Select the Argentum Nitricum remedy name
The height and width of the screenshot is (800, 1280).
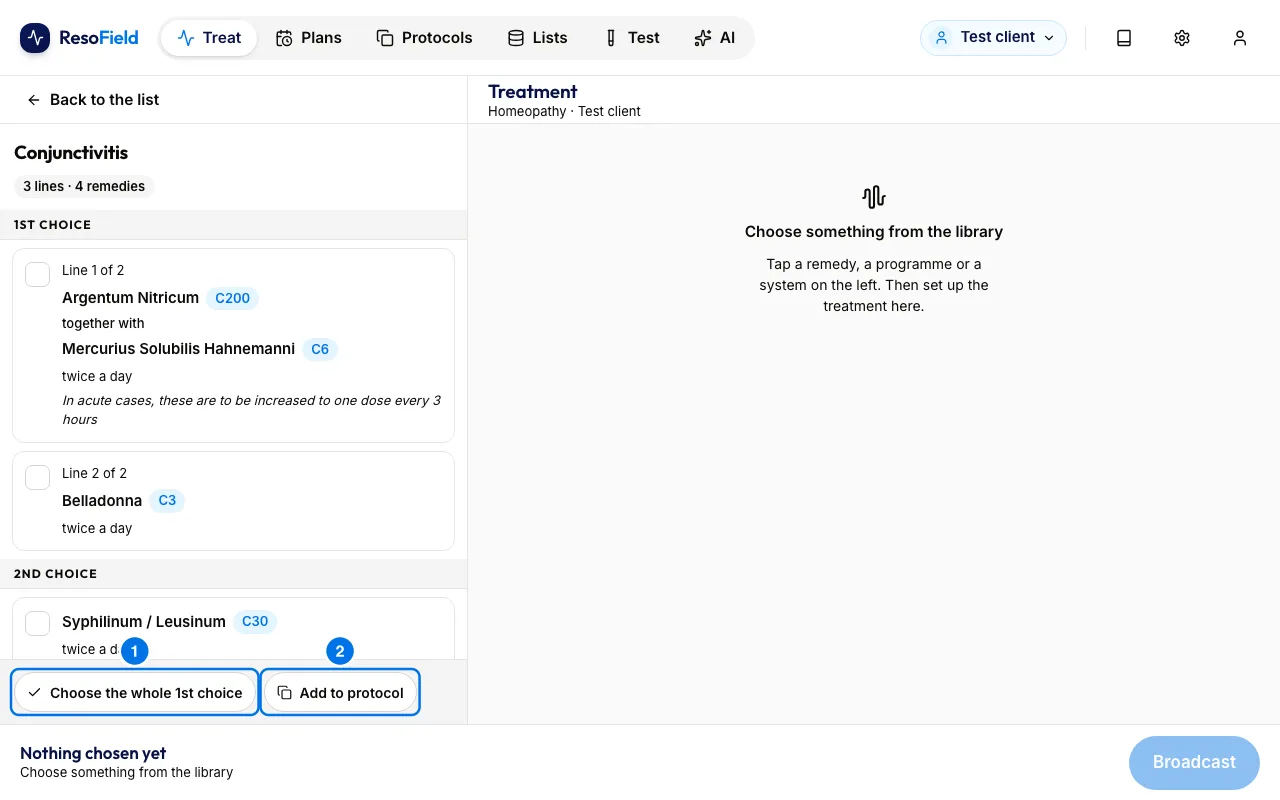click(130, 298)
